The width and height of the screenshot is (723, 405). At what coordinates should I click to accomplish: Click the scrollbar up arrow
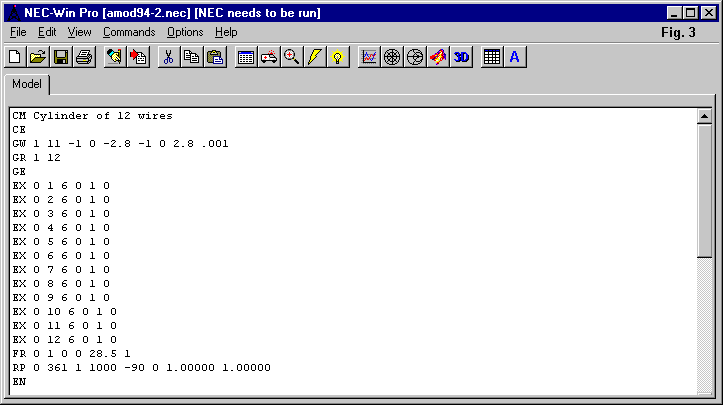pyautogui.click(x=704, y=115)
